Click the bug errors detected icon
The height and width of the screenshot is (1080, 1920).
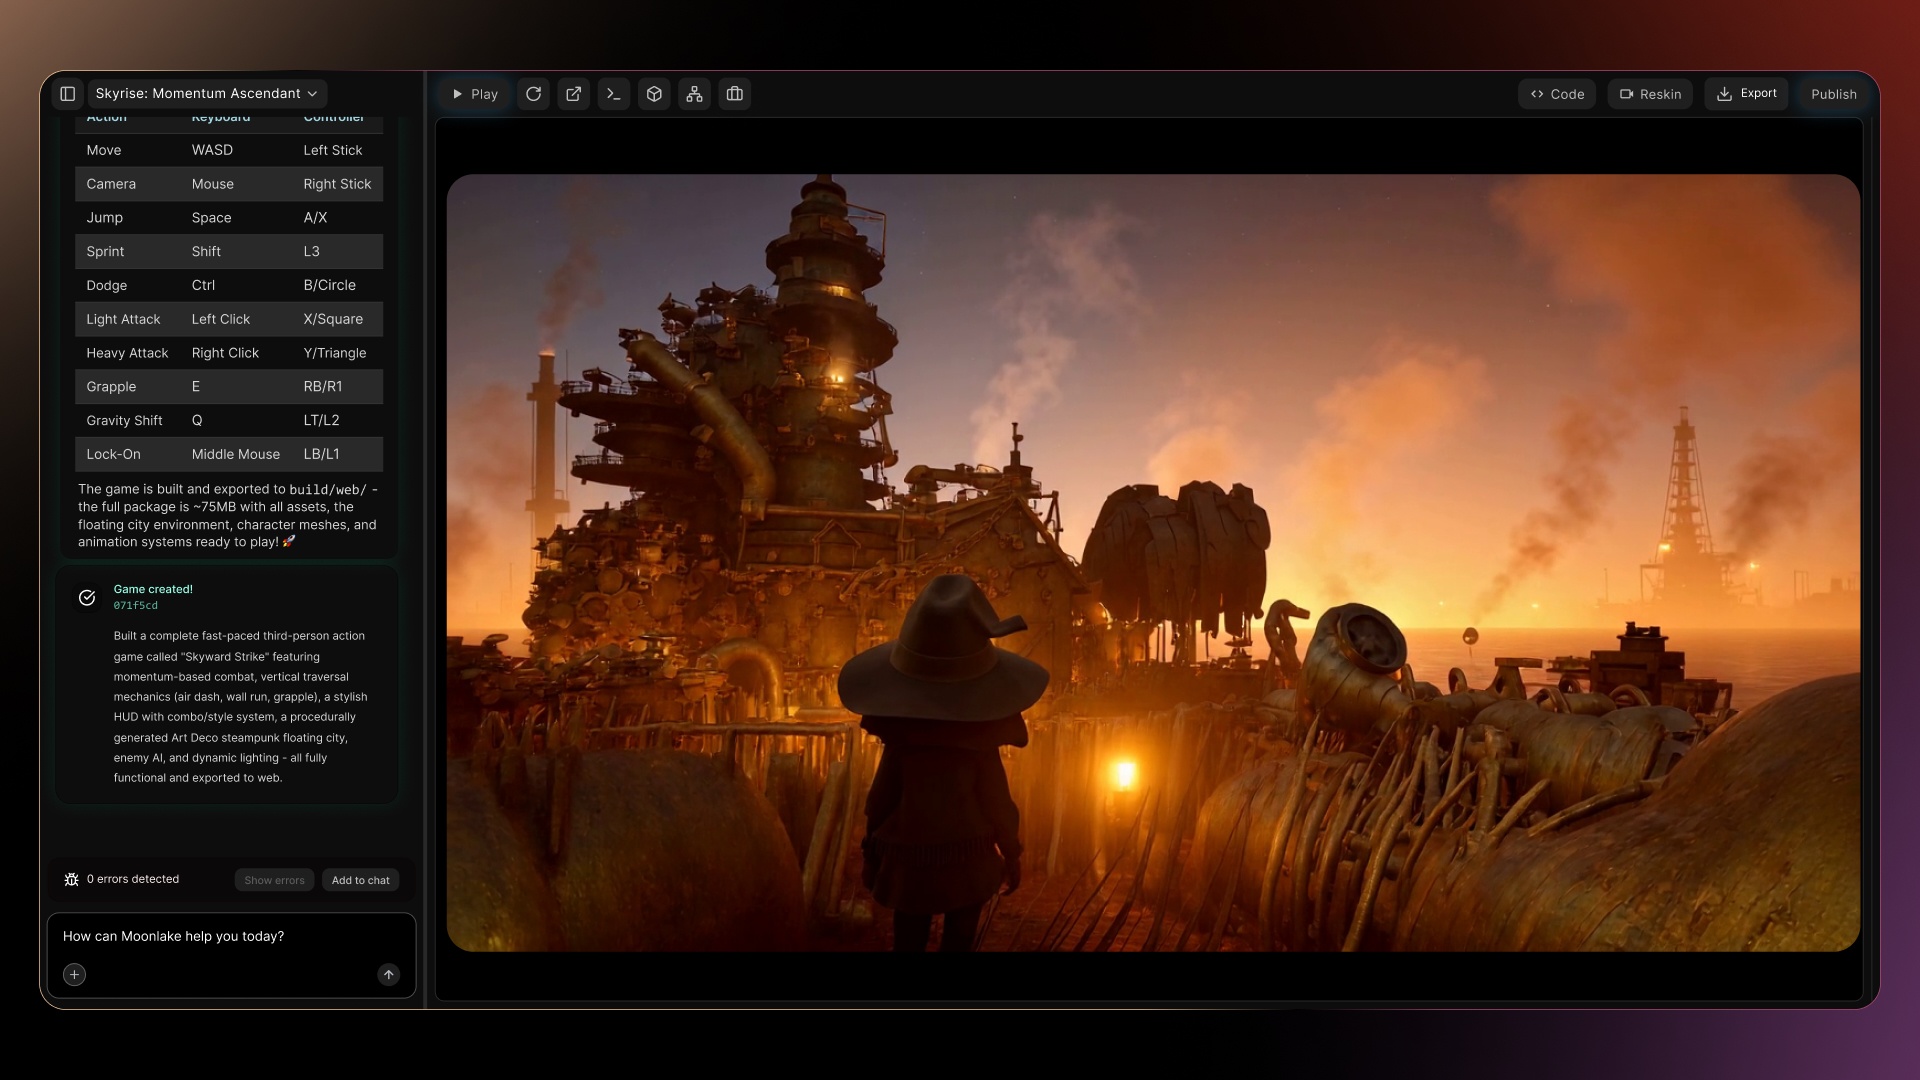[x=71, y=879]
